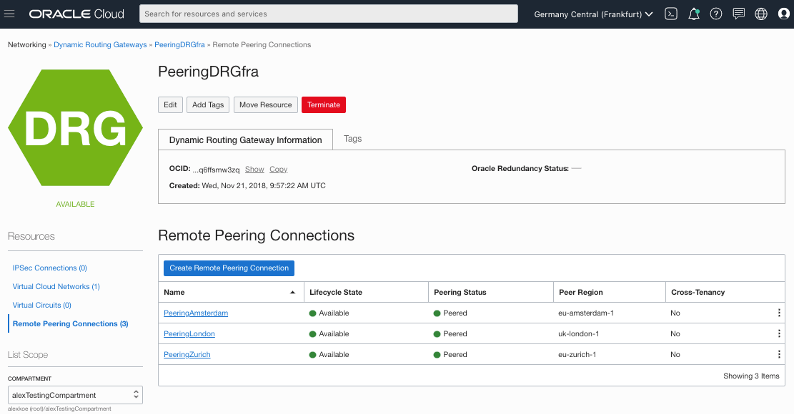794x414 pixels.
Task: Focus the search resources and services field
Action: [329, 14]
